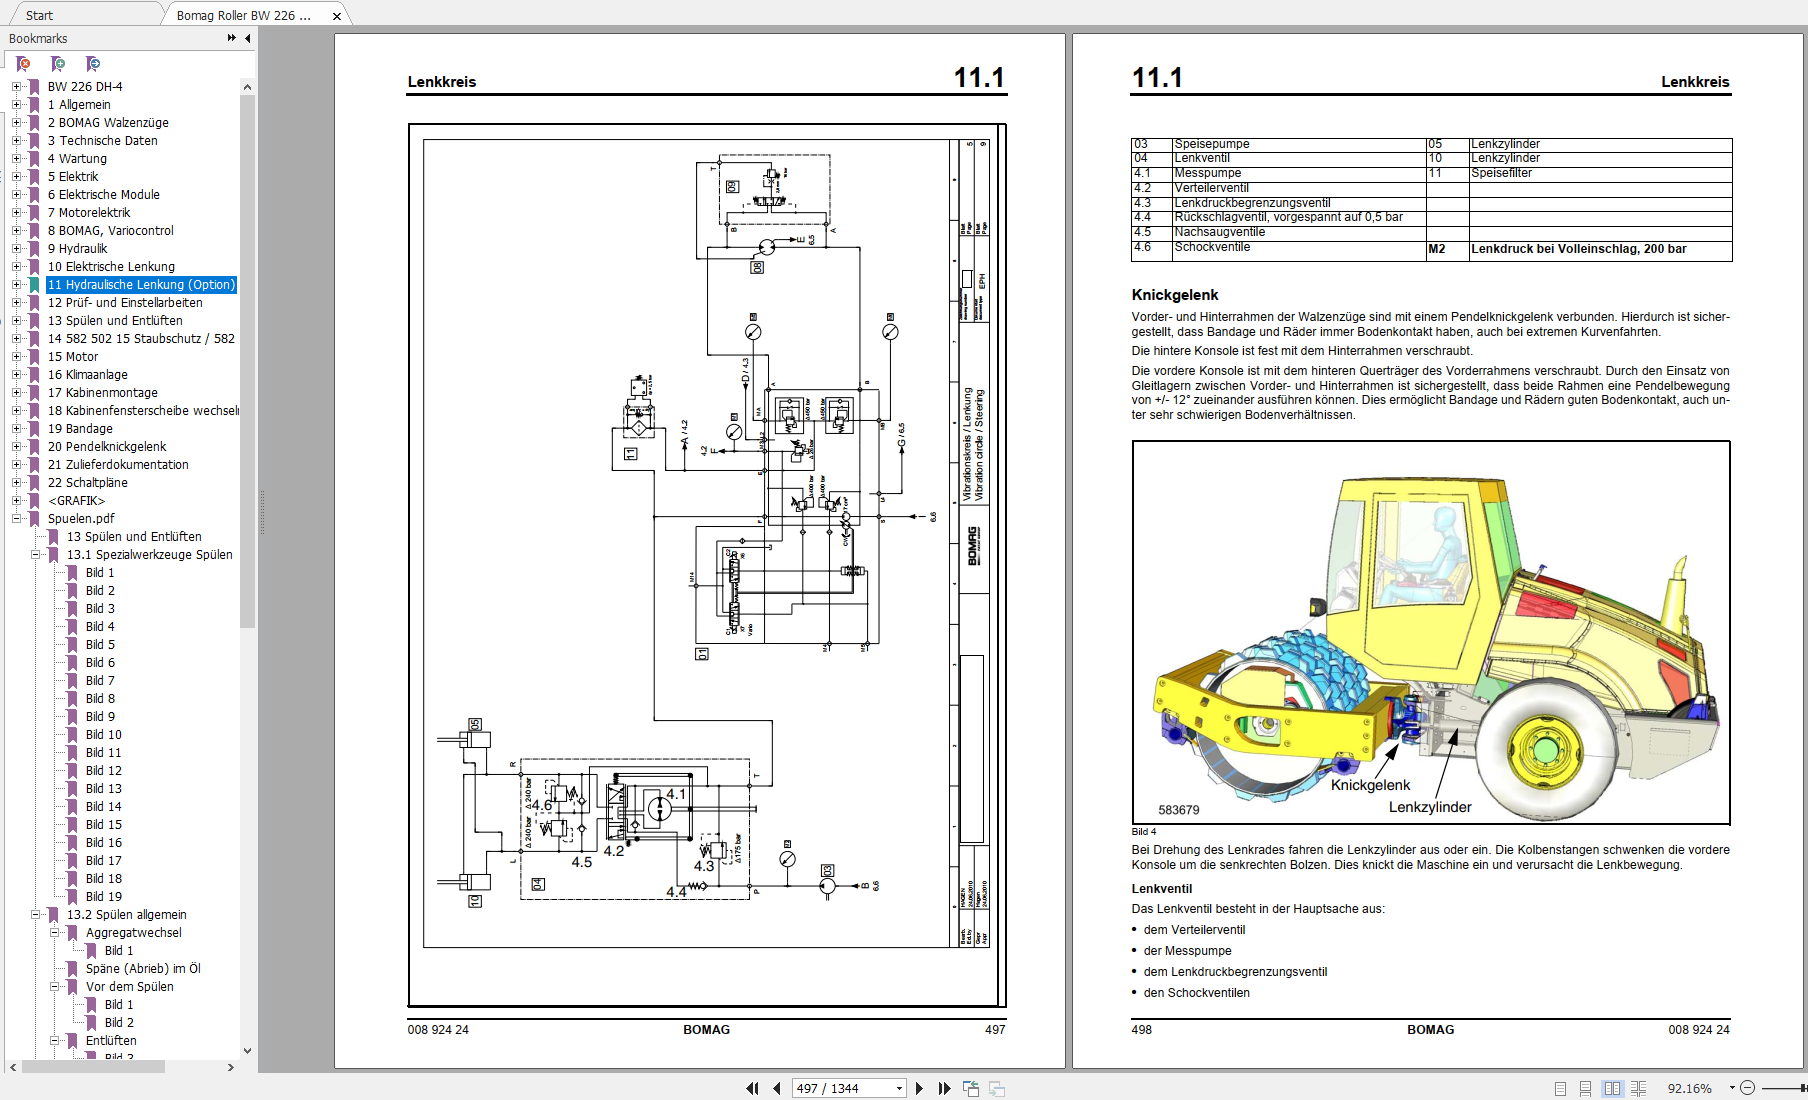Open bookmark 12 Prüf- und Einstellarbeiten

click(x=125, y=303)
